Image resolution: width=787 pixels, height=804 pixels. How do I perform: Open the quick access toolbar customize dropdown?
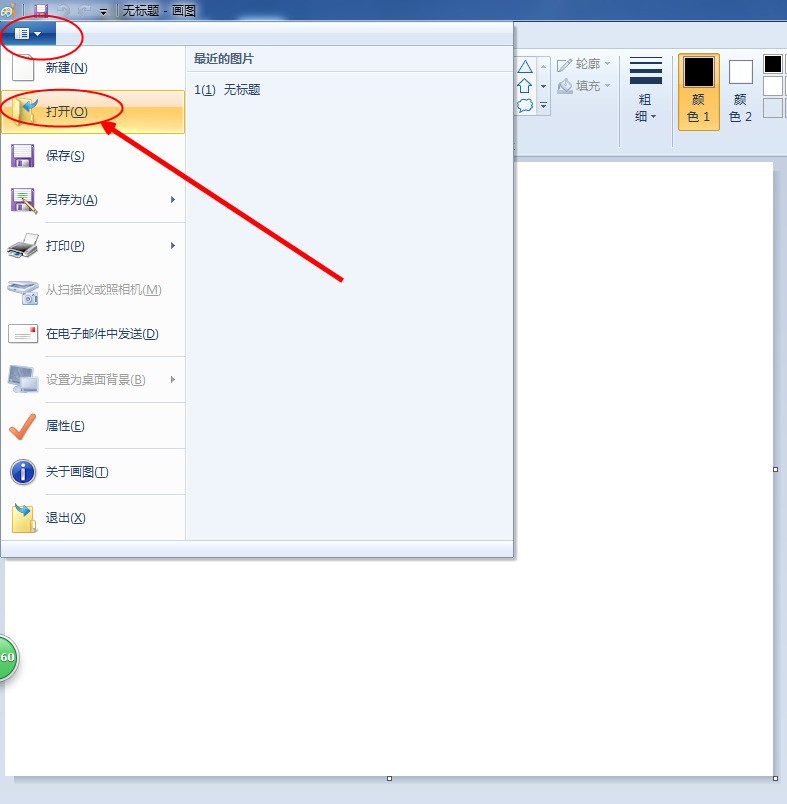coord(104,11)
